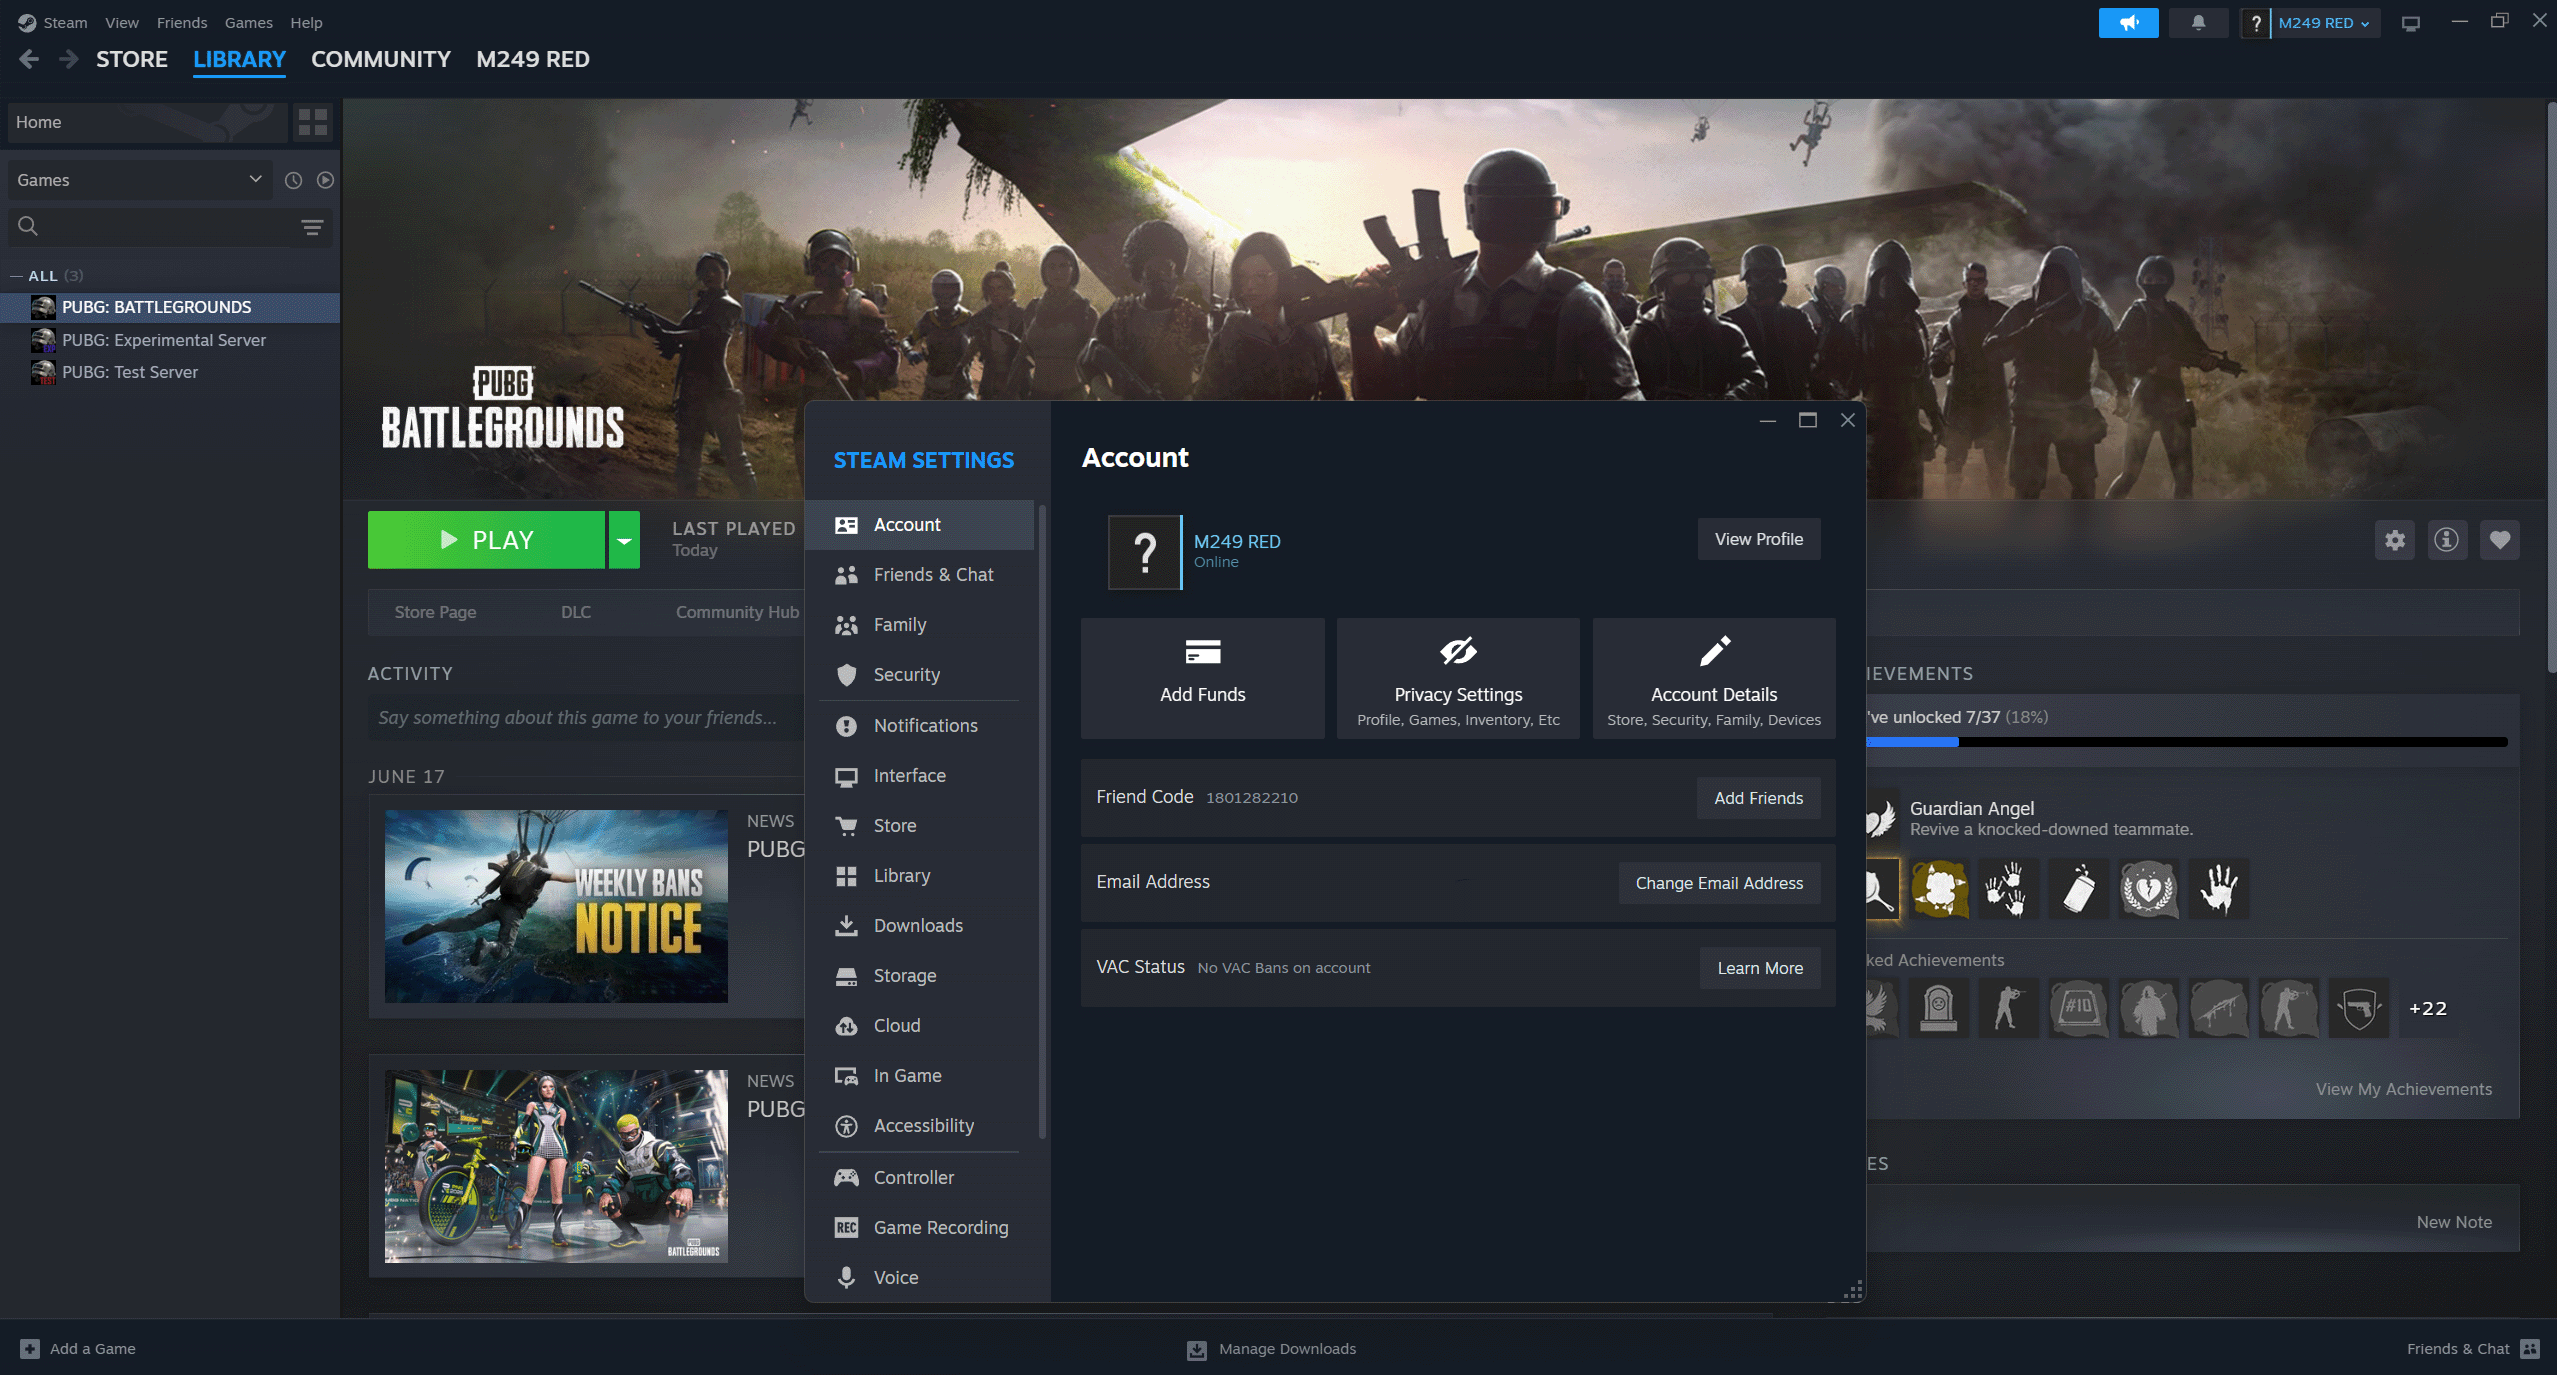Open the Friends menu

coord(182,22)
